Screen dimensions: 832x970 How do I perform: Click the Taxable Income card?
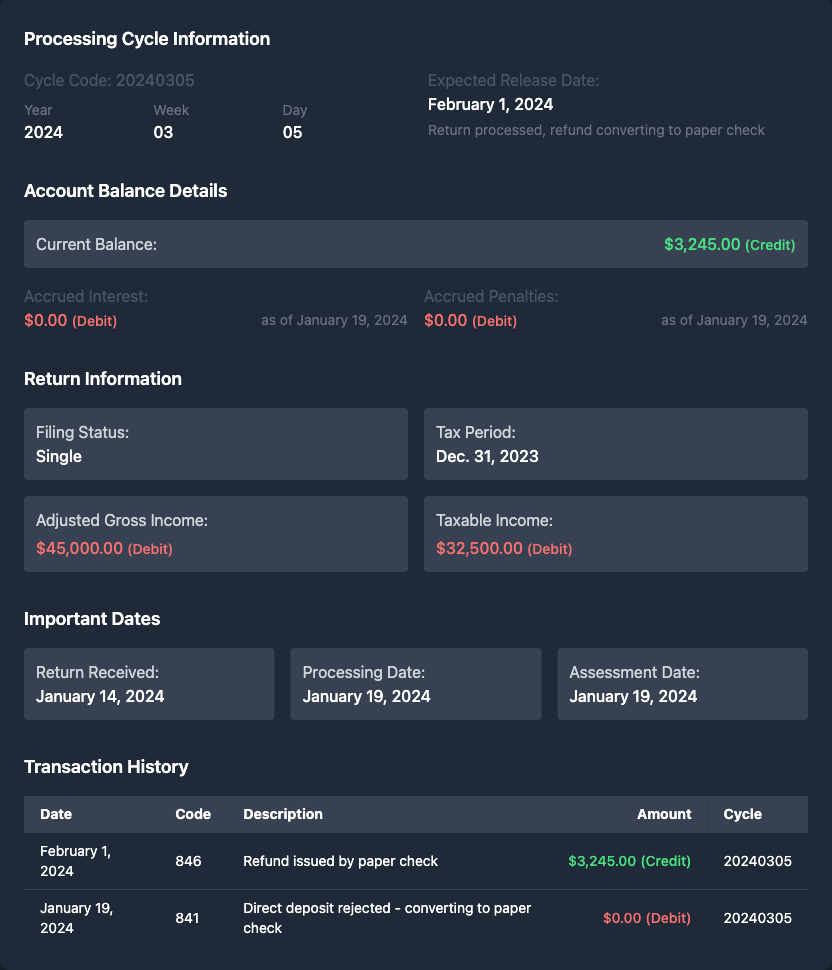615,534
